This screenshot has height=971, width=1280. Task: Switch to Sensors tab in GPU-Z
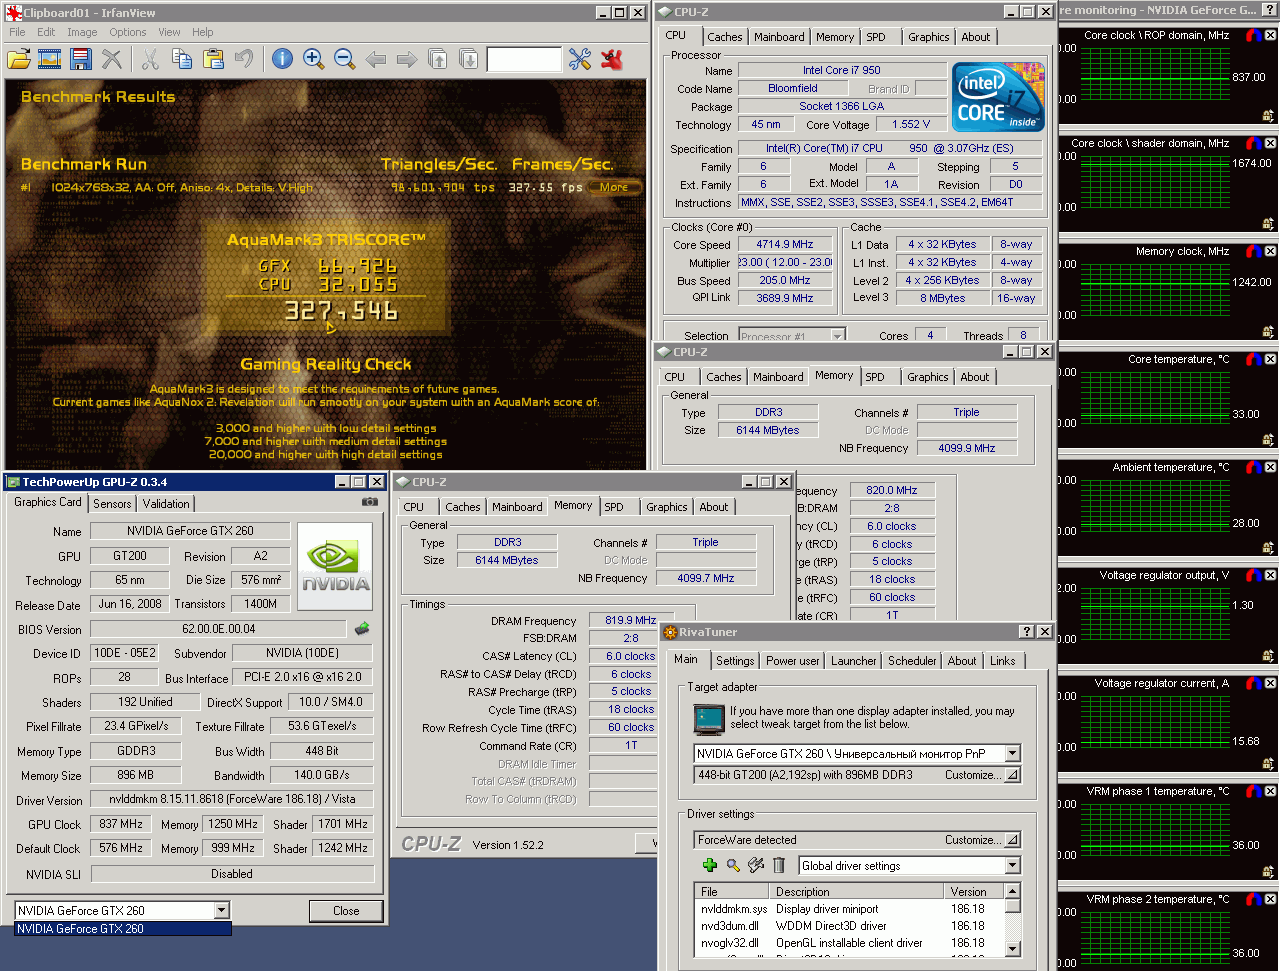click(112, 504)
